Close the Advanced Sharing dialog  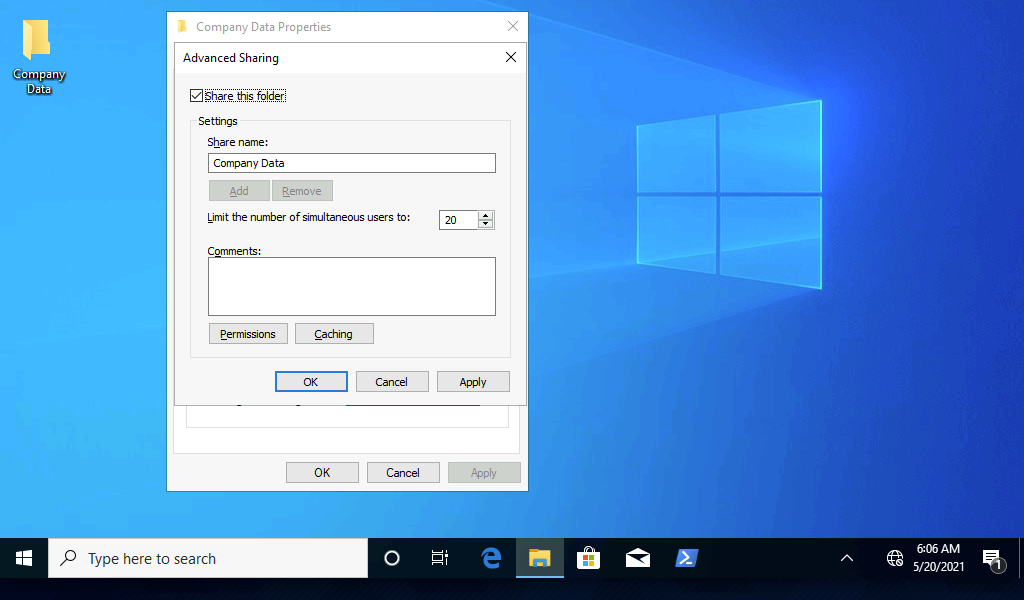pyautogui.click(x=511, y=58)
